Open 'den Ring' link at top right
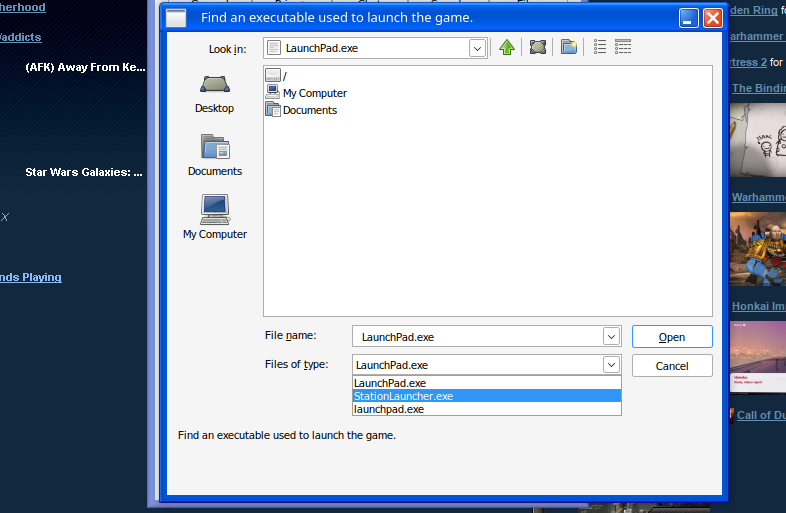The image size is (786, 513). coord(754,10)
